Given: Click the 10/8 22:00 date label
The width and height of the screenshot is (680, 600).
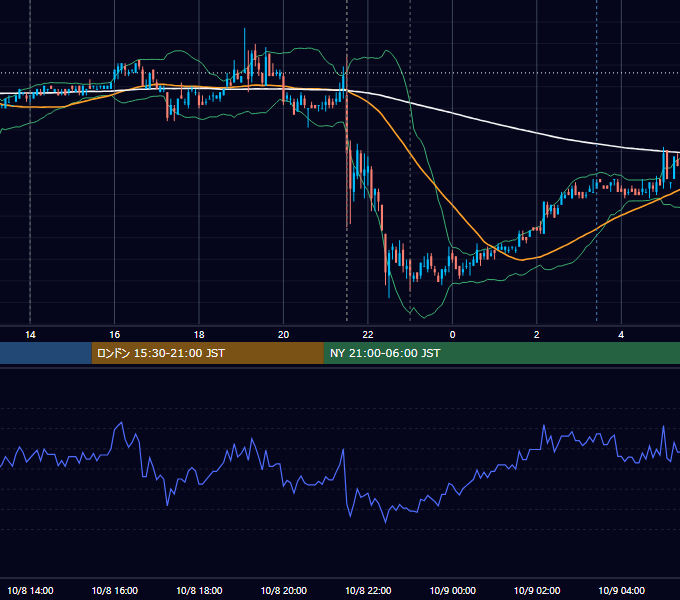Looking at the screenshot, I should point(368,590).
